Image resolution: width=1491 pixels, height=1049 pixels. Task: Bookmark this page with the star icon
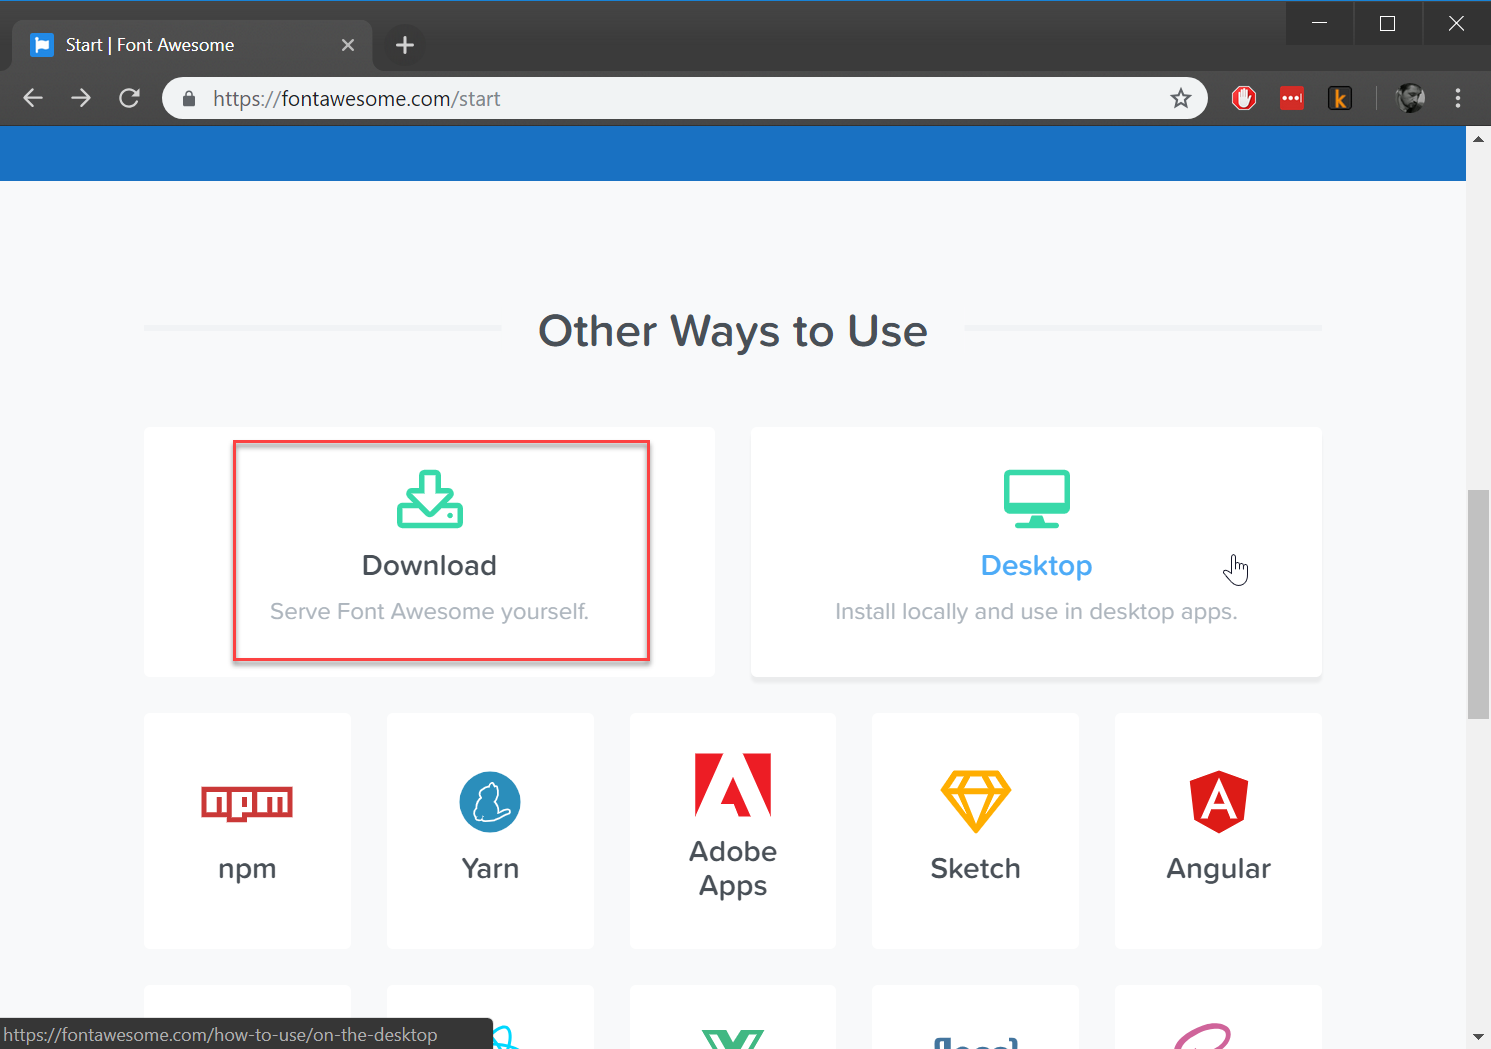point(1181,98)
